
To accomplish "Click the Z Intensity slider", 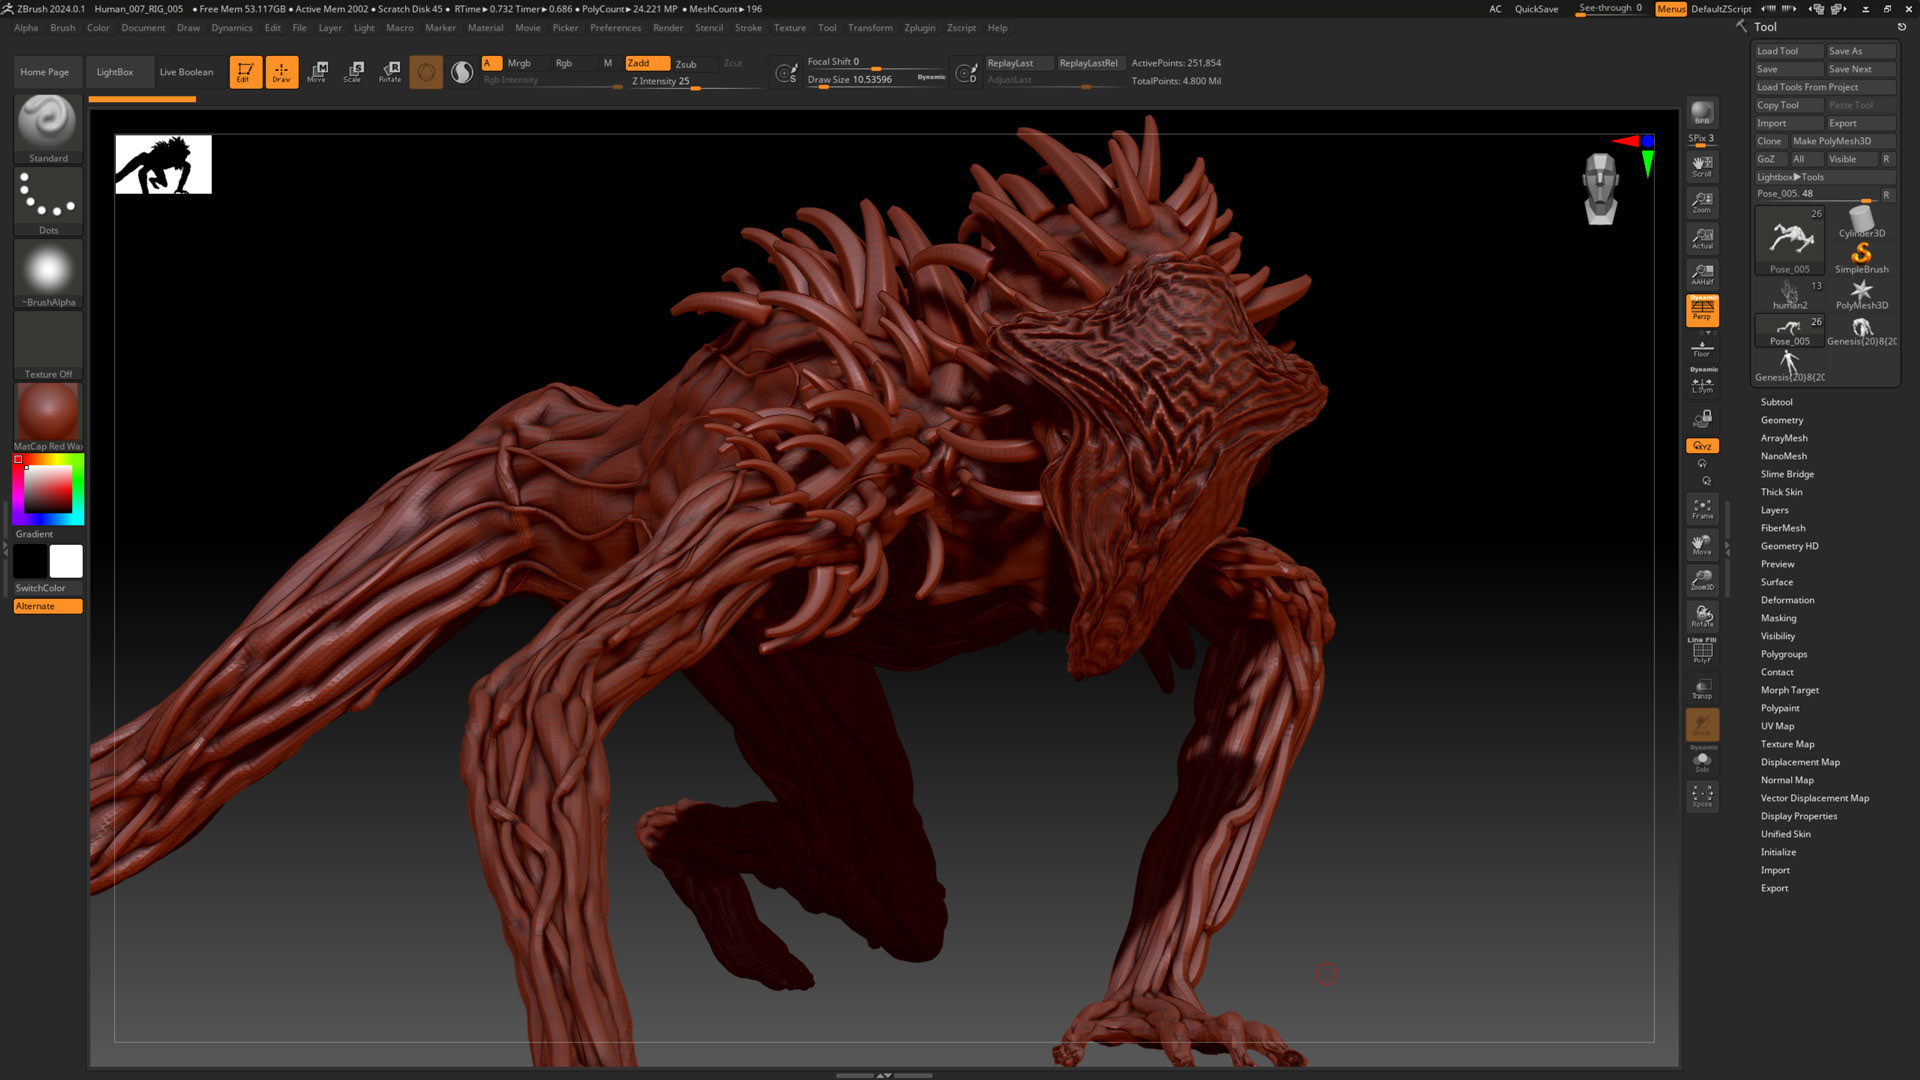I will [690, 81].
